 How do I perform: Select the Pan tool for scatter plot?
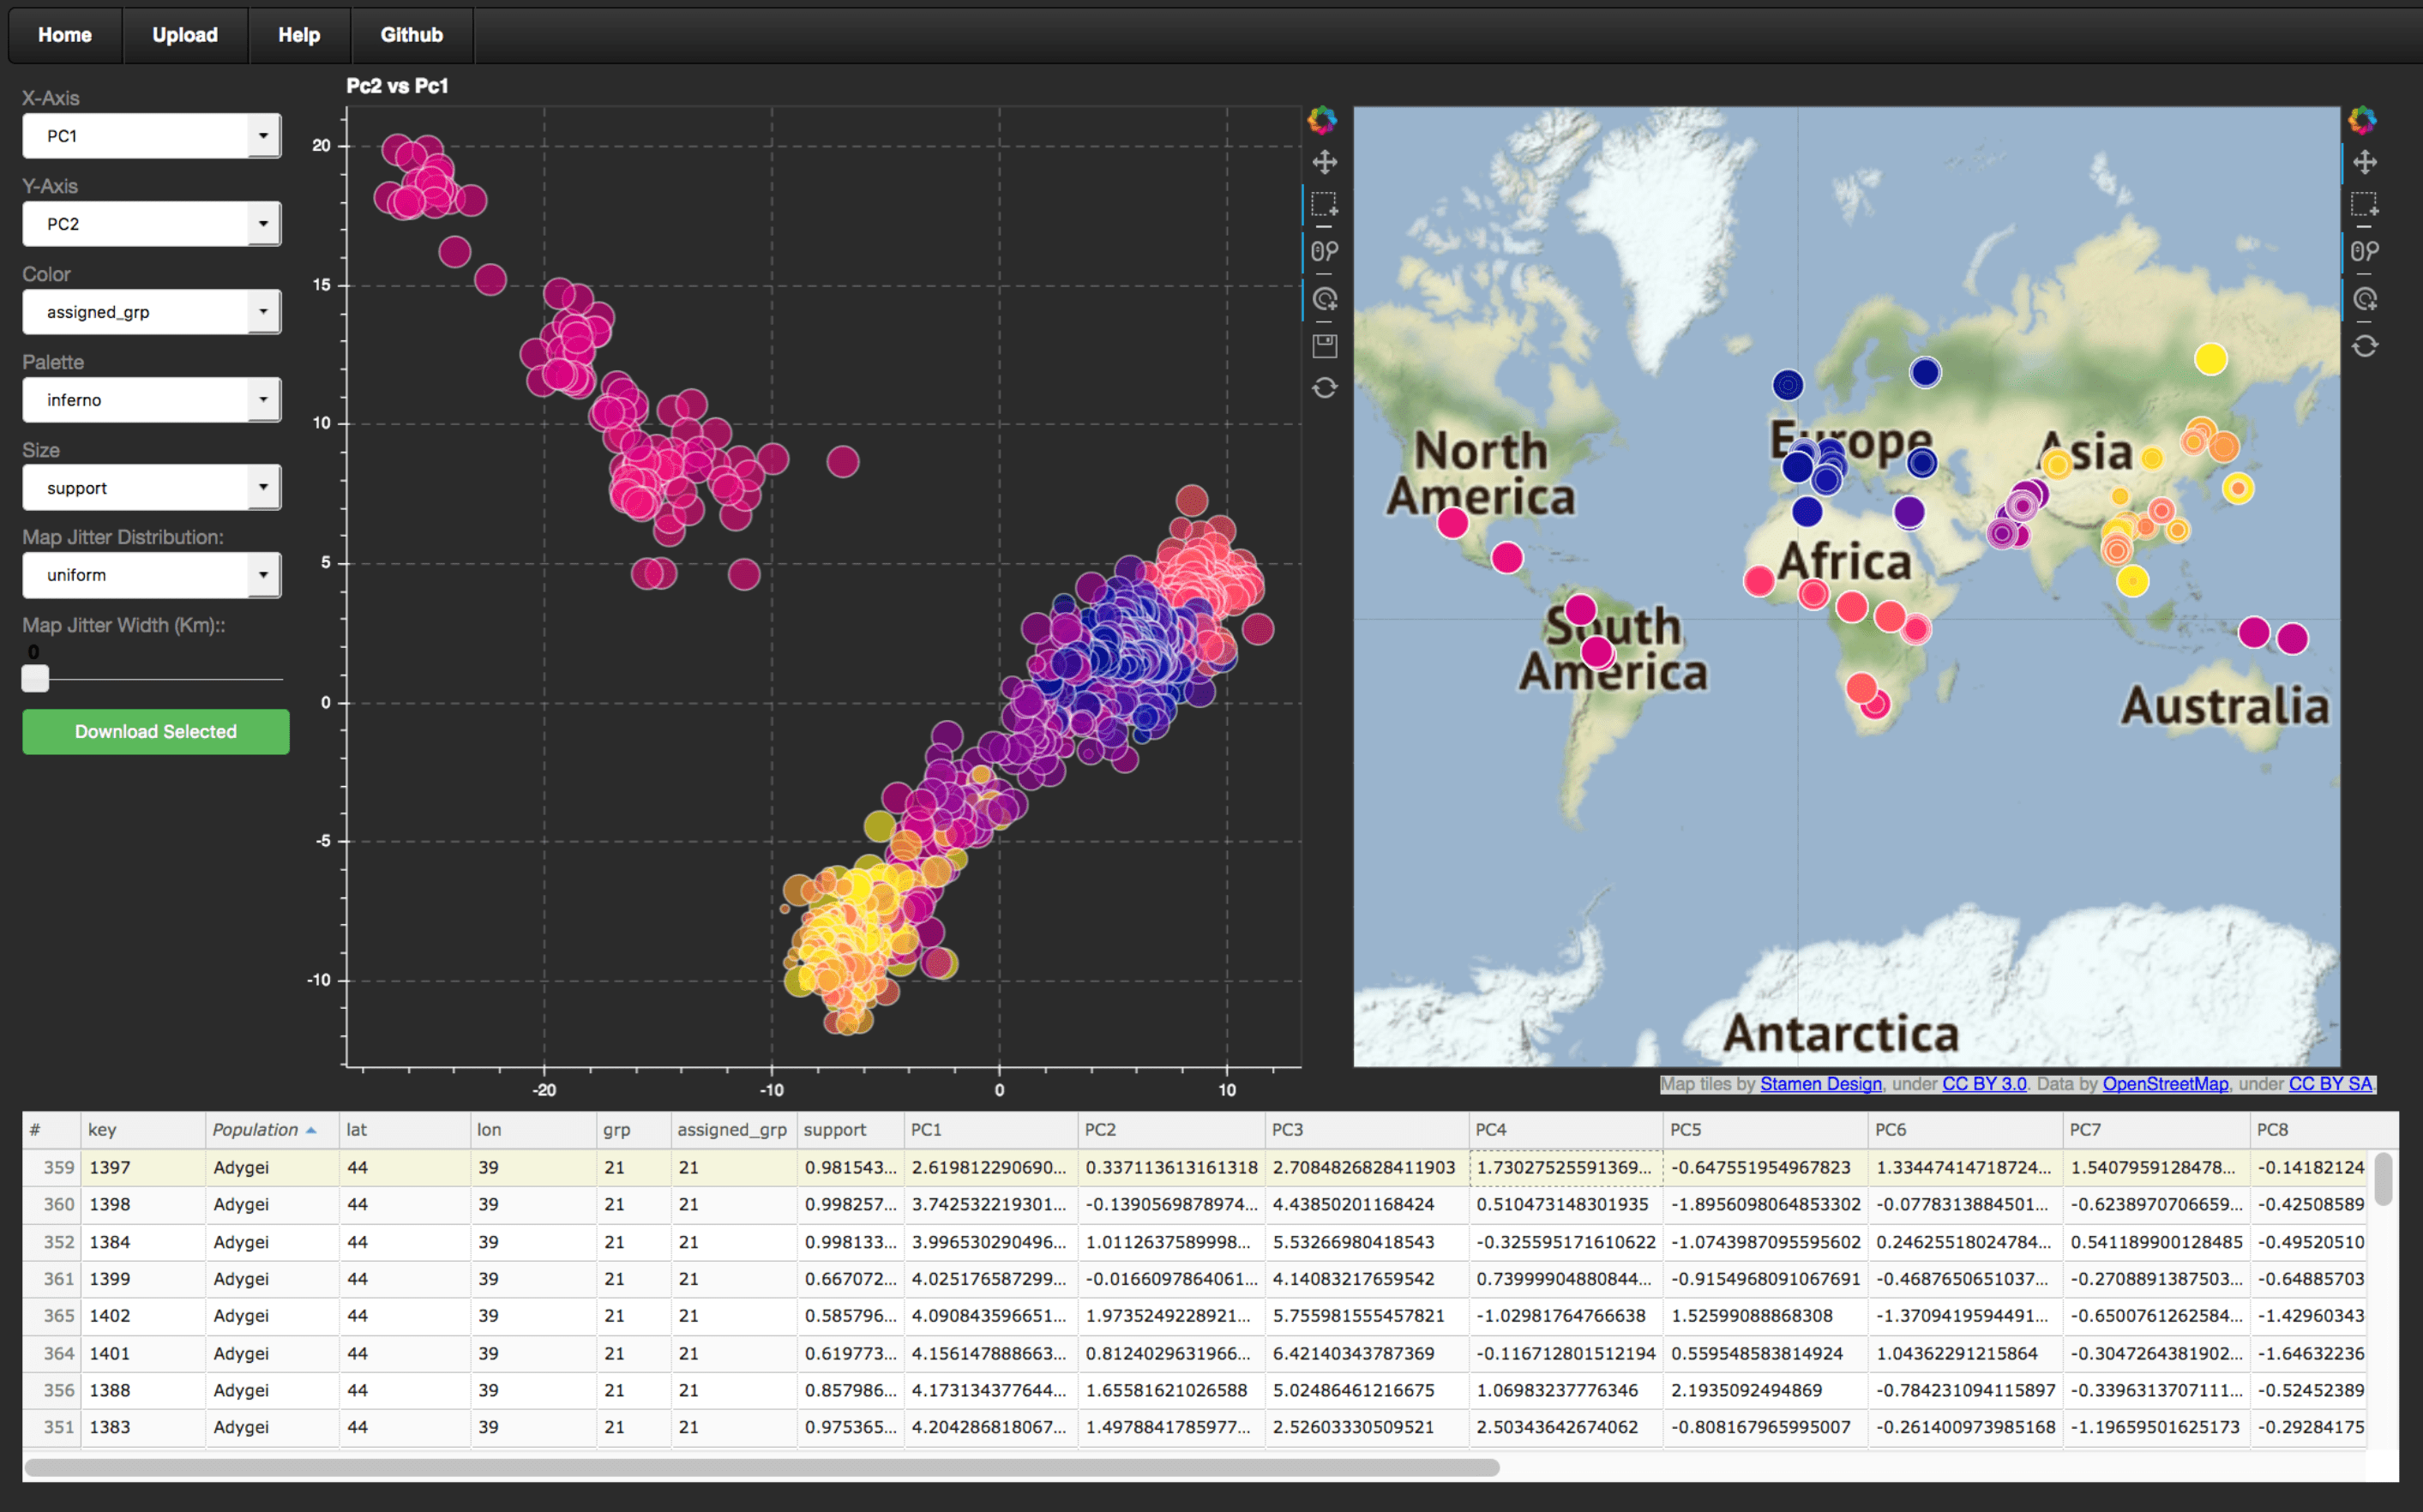(x=1324, y=162)
